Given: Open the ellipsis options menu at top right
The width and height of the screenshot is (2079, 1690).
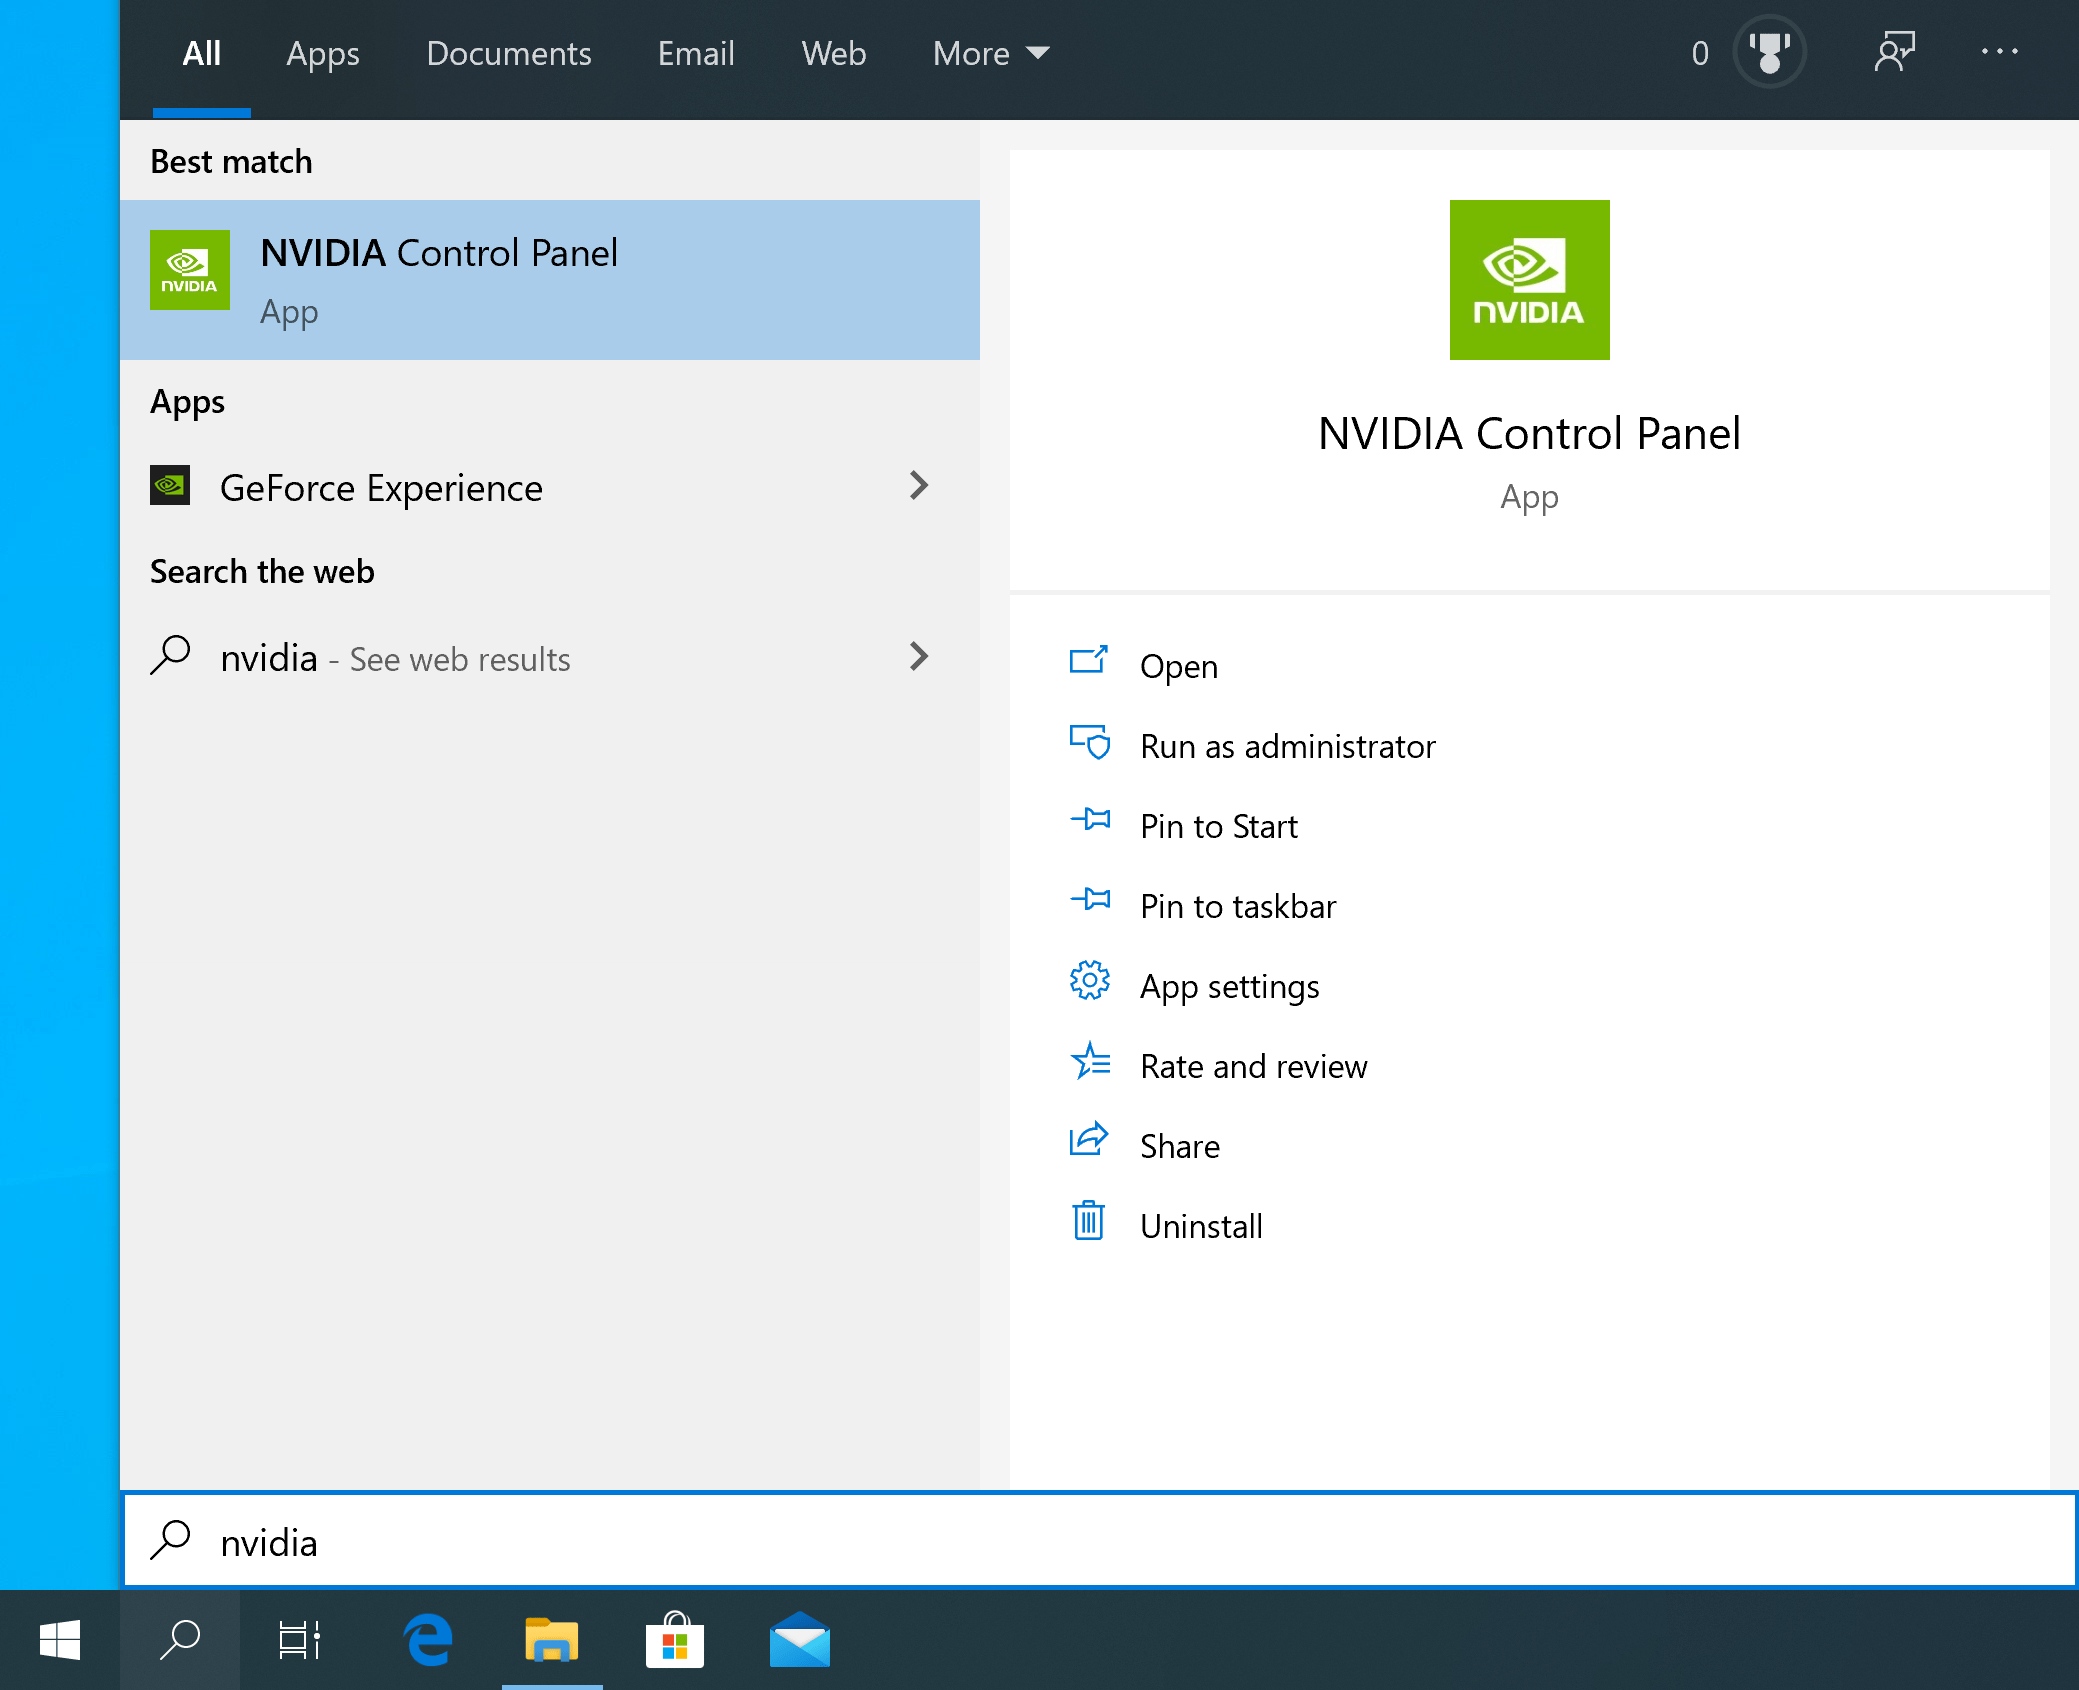Looking at the screenshot, I should (x=2000, y=51).
